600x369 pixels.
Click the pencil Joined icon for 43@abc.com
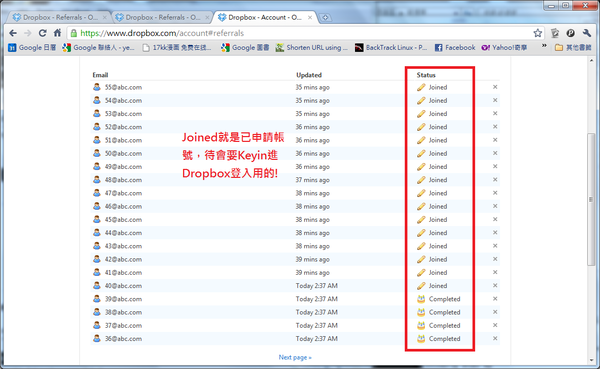tap(421, 246)
